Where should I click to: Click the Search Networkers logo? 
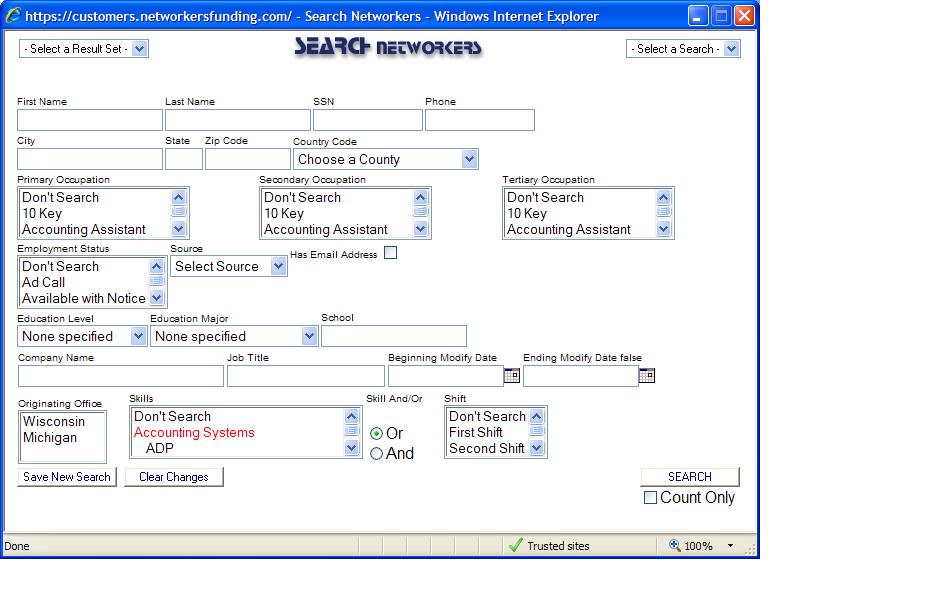(388, 47)
